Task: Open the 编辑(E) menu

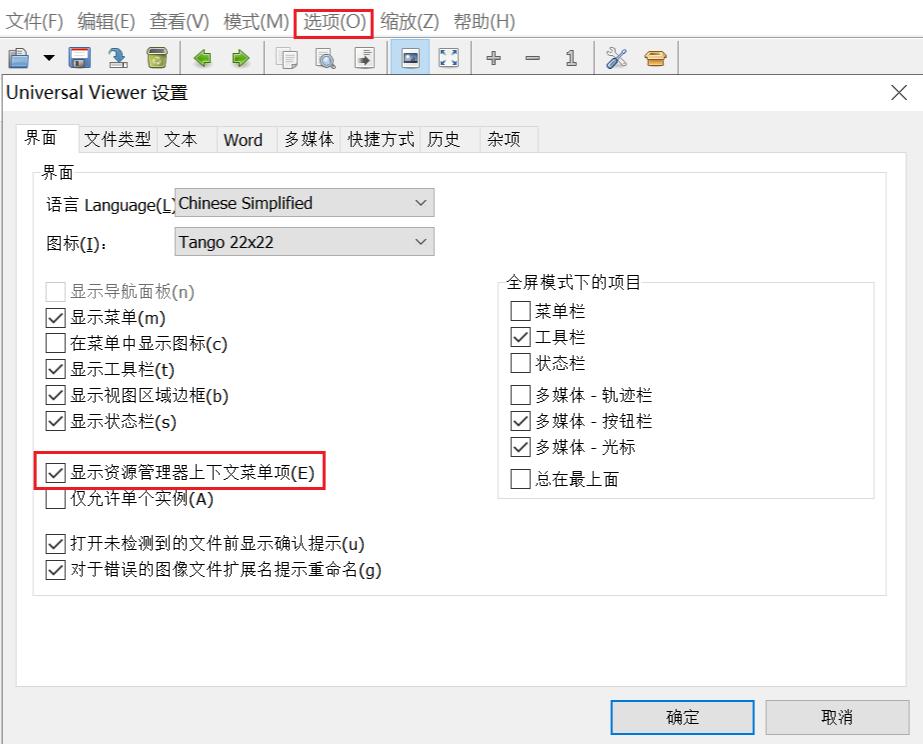Action: (107, 22)
